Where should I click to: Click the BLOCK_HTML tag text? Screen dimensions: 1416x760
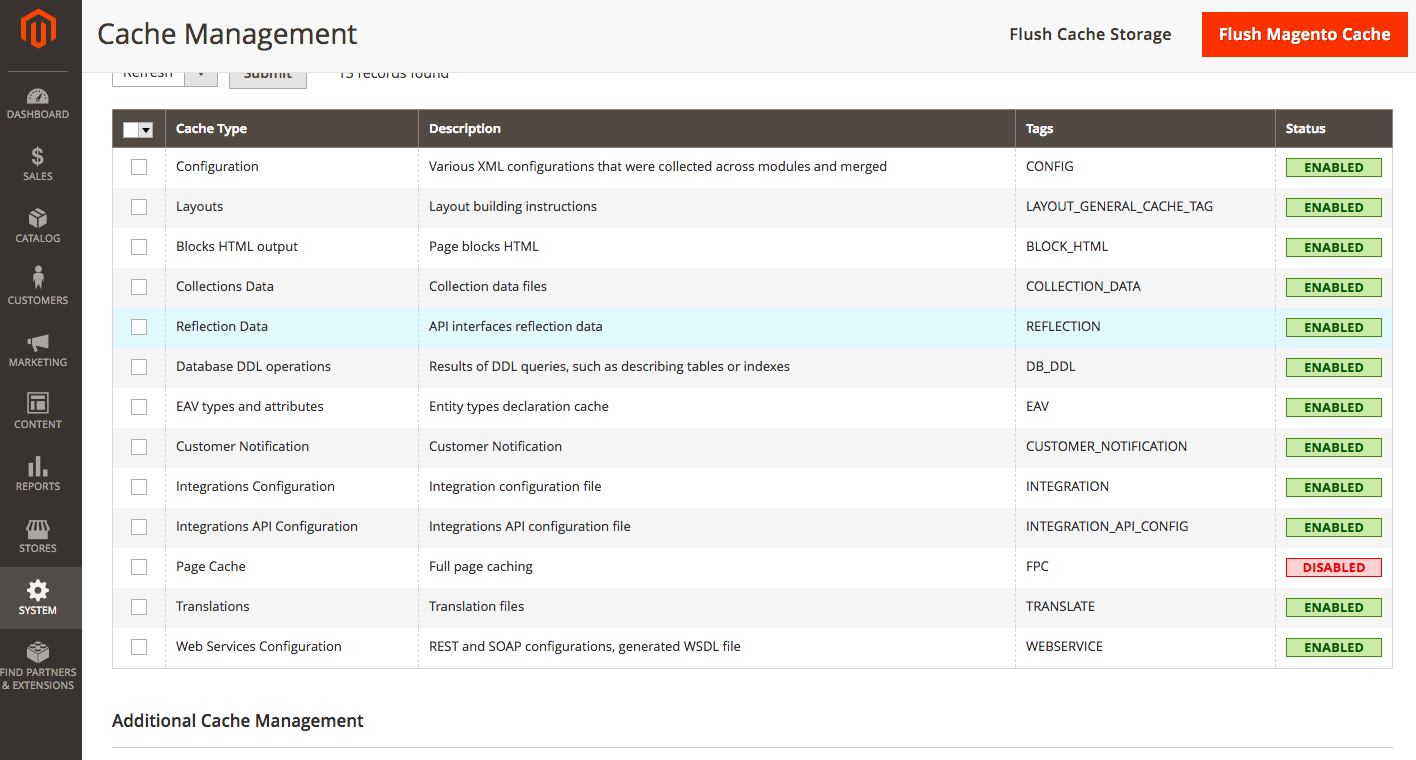(1067, 246)
